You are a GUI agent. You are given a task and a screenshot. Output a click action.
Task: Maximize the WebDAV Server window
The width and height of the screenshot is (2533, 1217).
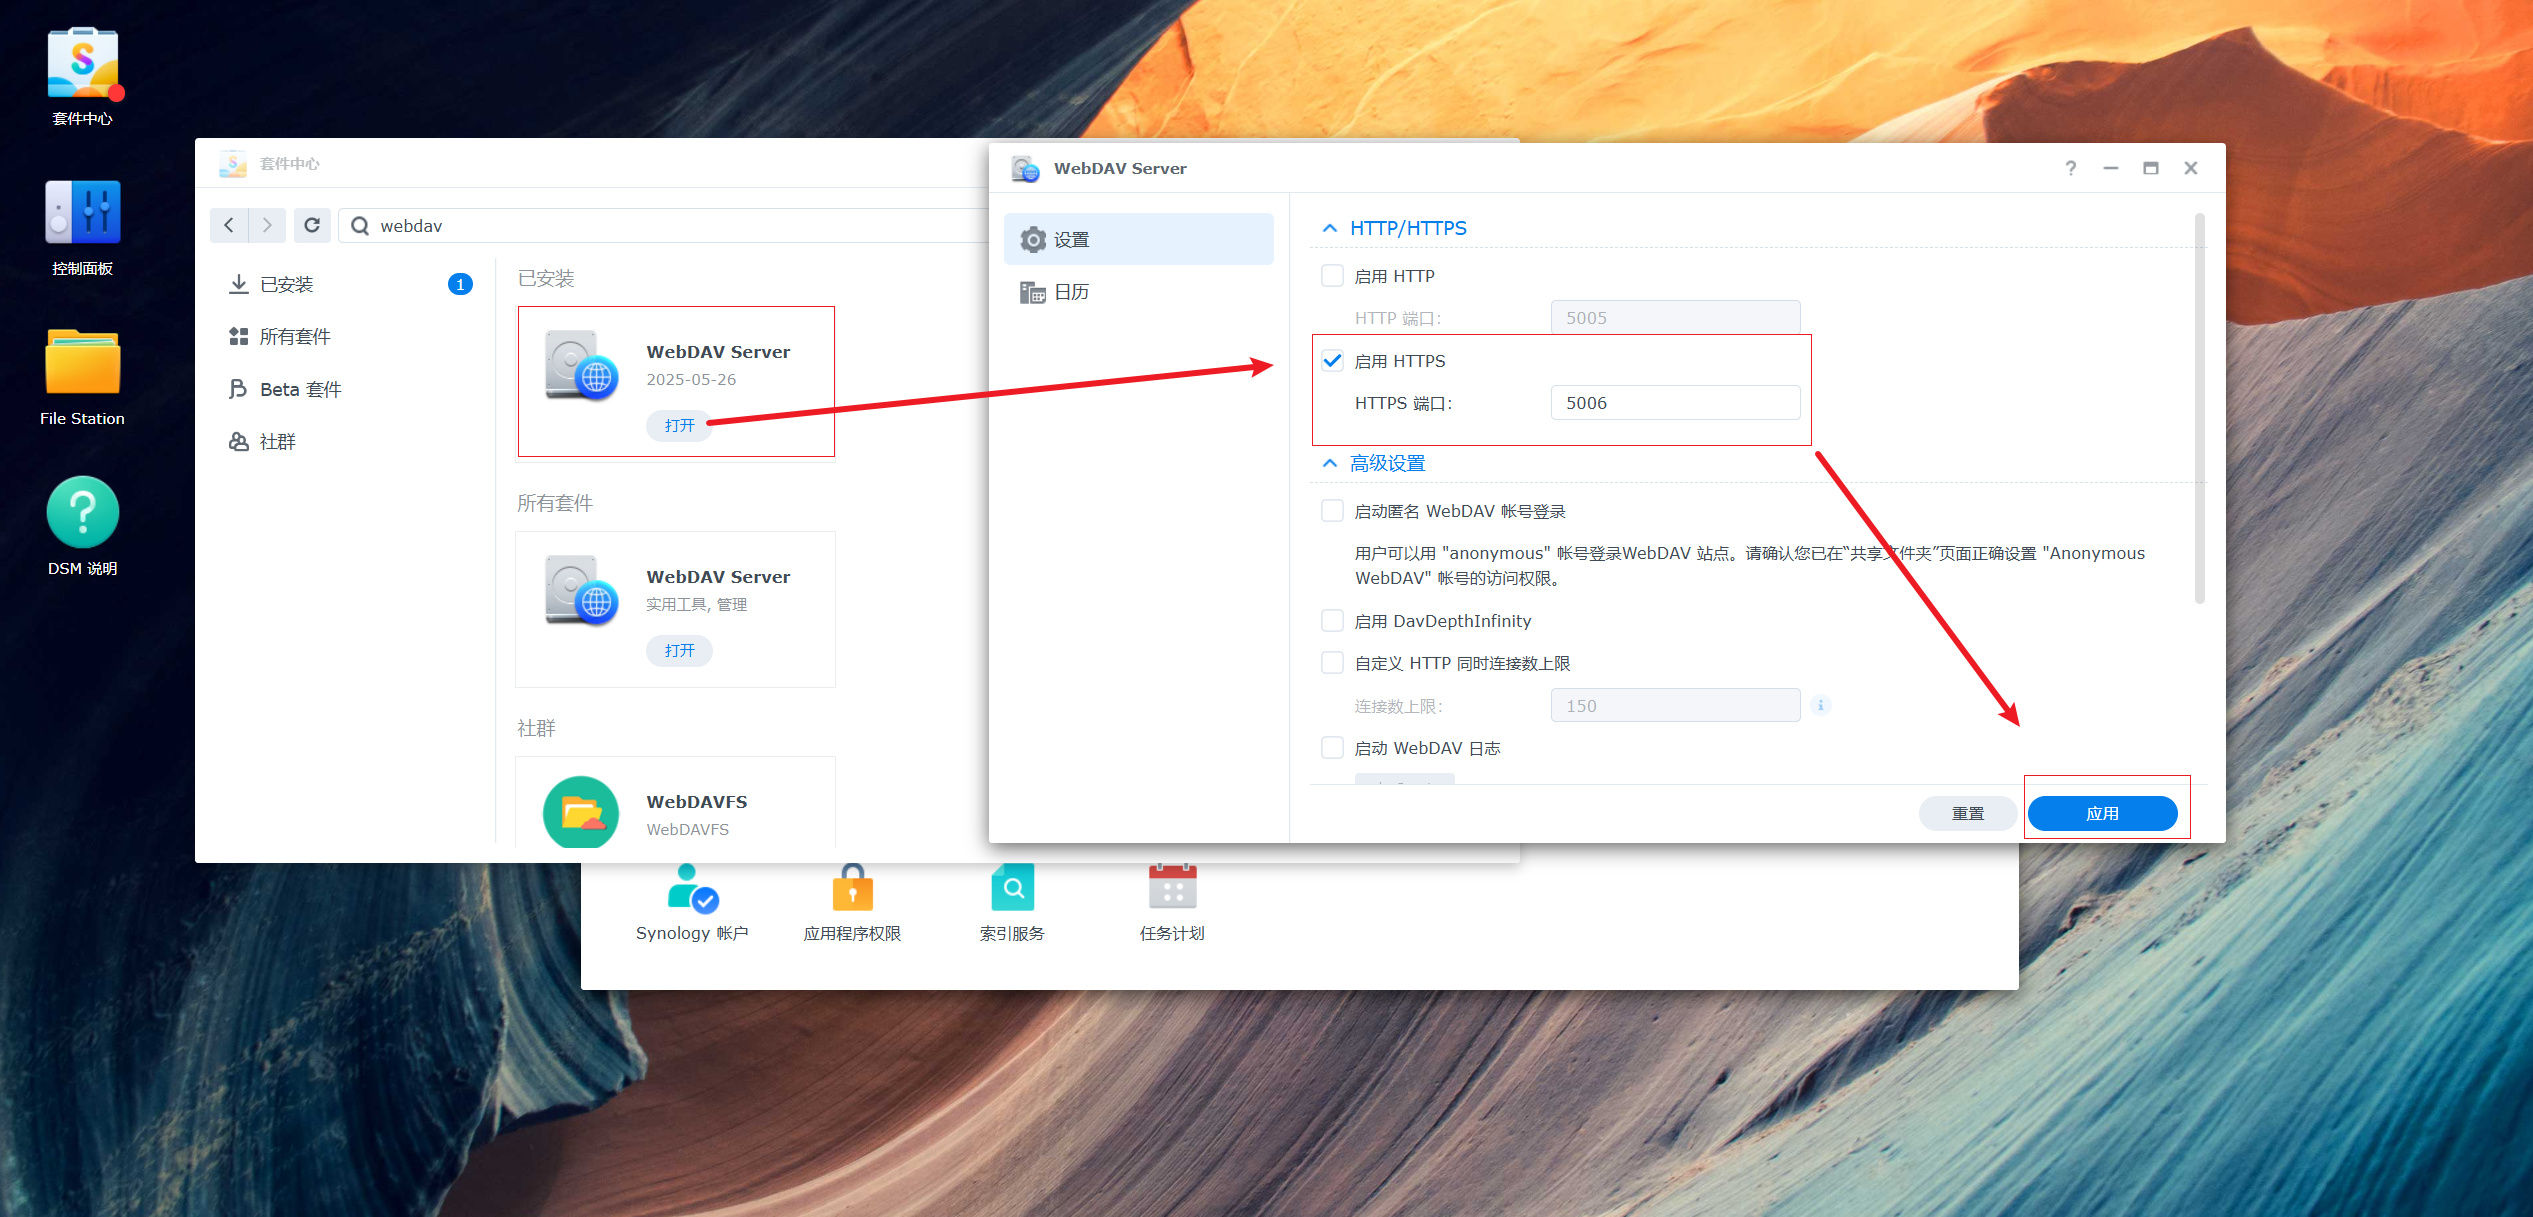point(2151,168)
